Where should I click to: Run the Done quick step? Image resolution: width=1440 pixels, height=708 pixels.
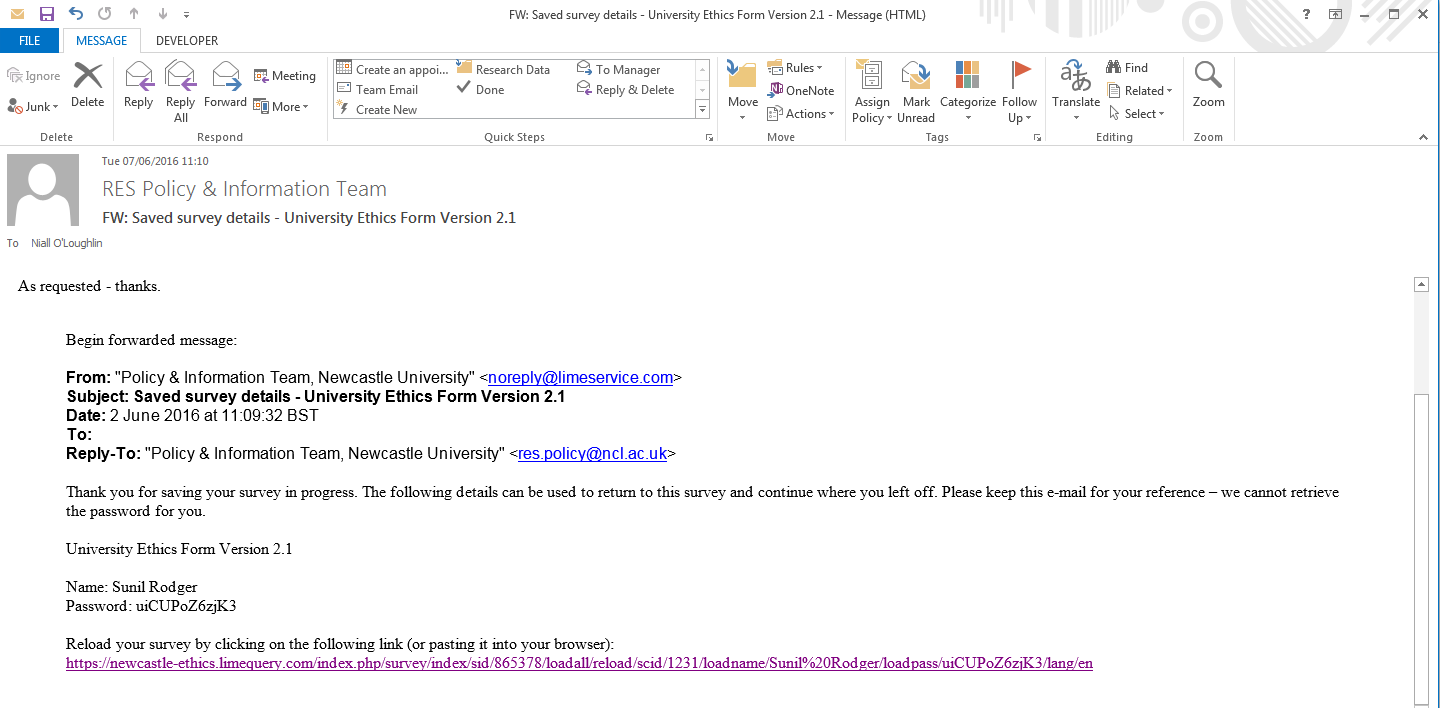pos(489,89)
